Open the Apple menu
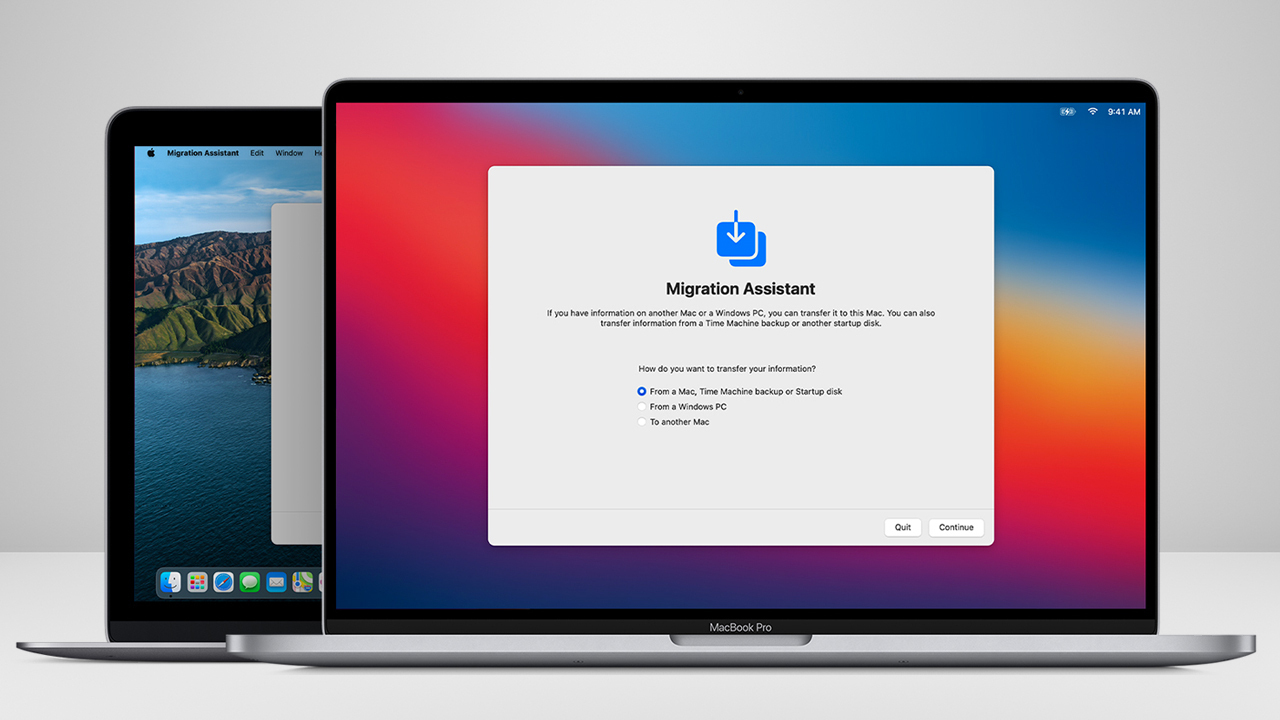1280x720 pixels. 151,152
